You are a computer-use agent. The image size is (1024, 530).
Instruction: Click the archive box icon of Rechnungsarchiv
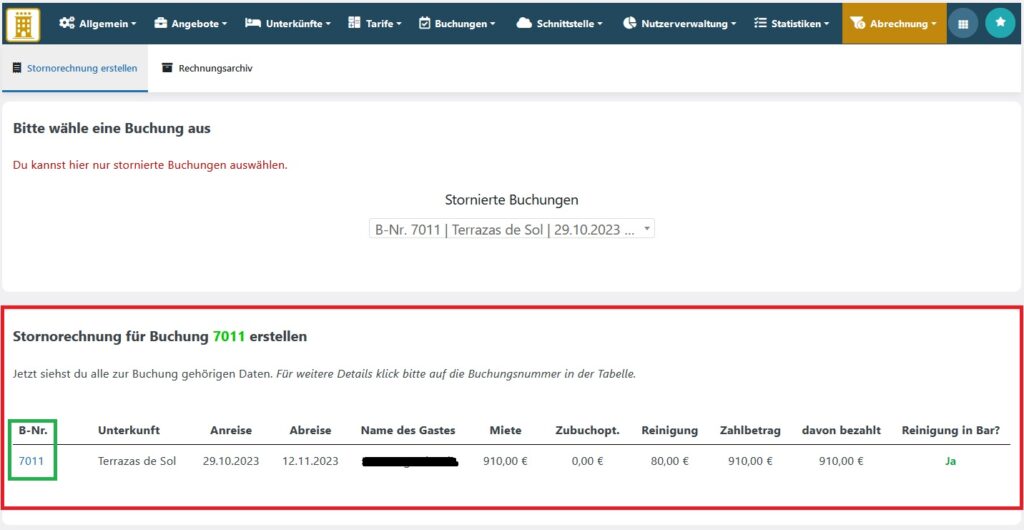click(167, 68)
